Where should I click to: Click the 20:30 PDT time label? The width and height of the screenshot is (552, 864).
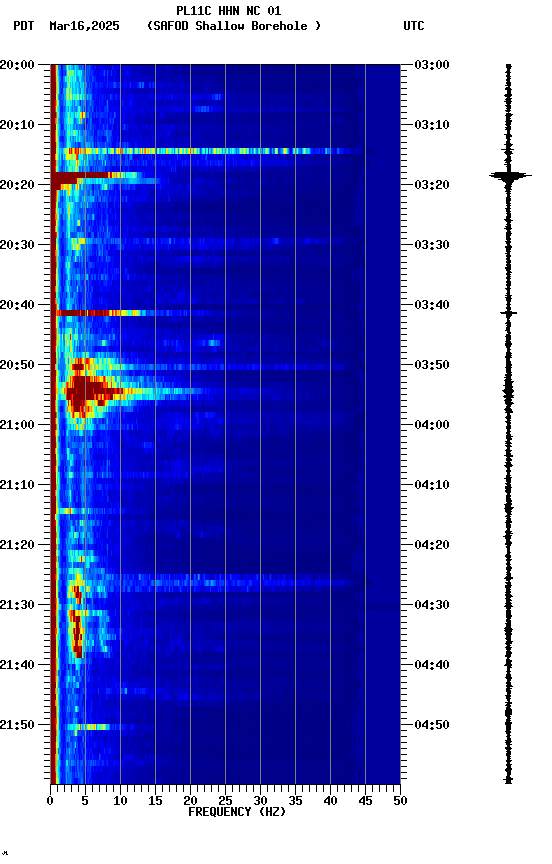[18, 245]
